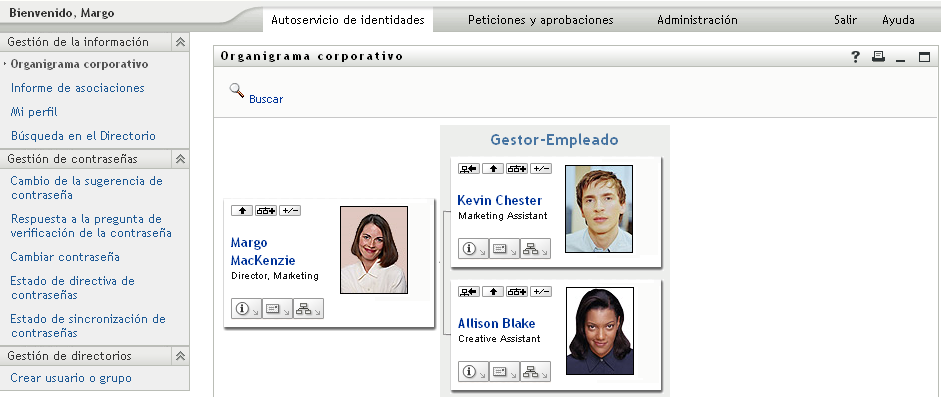Click Salir to log out
This screenshot has height=397, width=941.
pos(845,20)
